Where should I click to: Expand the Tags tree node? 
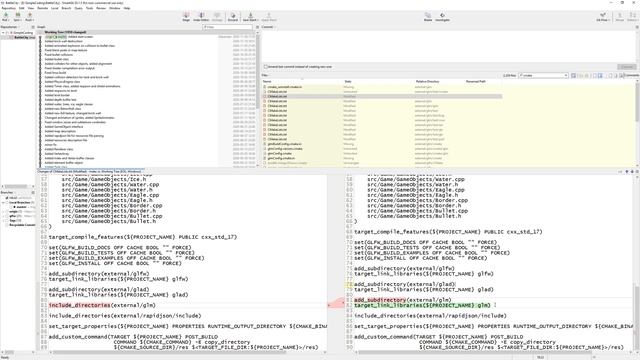[x=3, y=220]
